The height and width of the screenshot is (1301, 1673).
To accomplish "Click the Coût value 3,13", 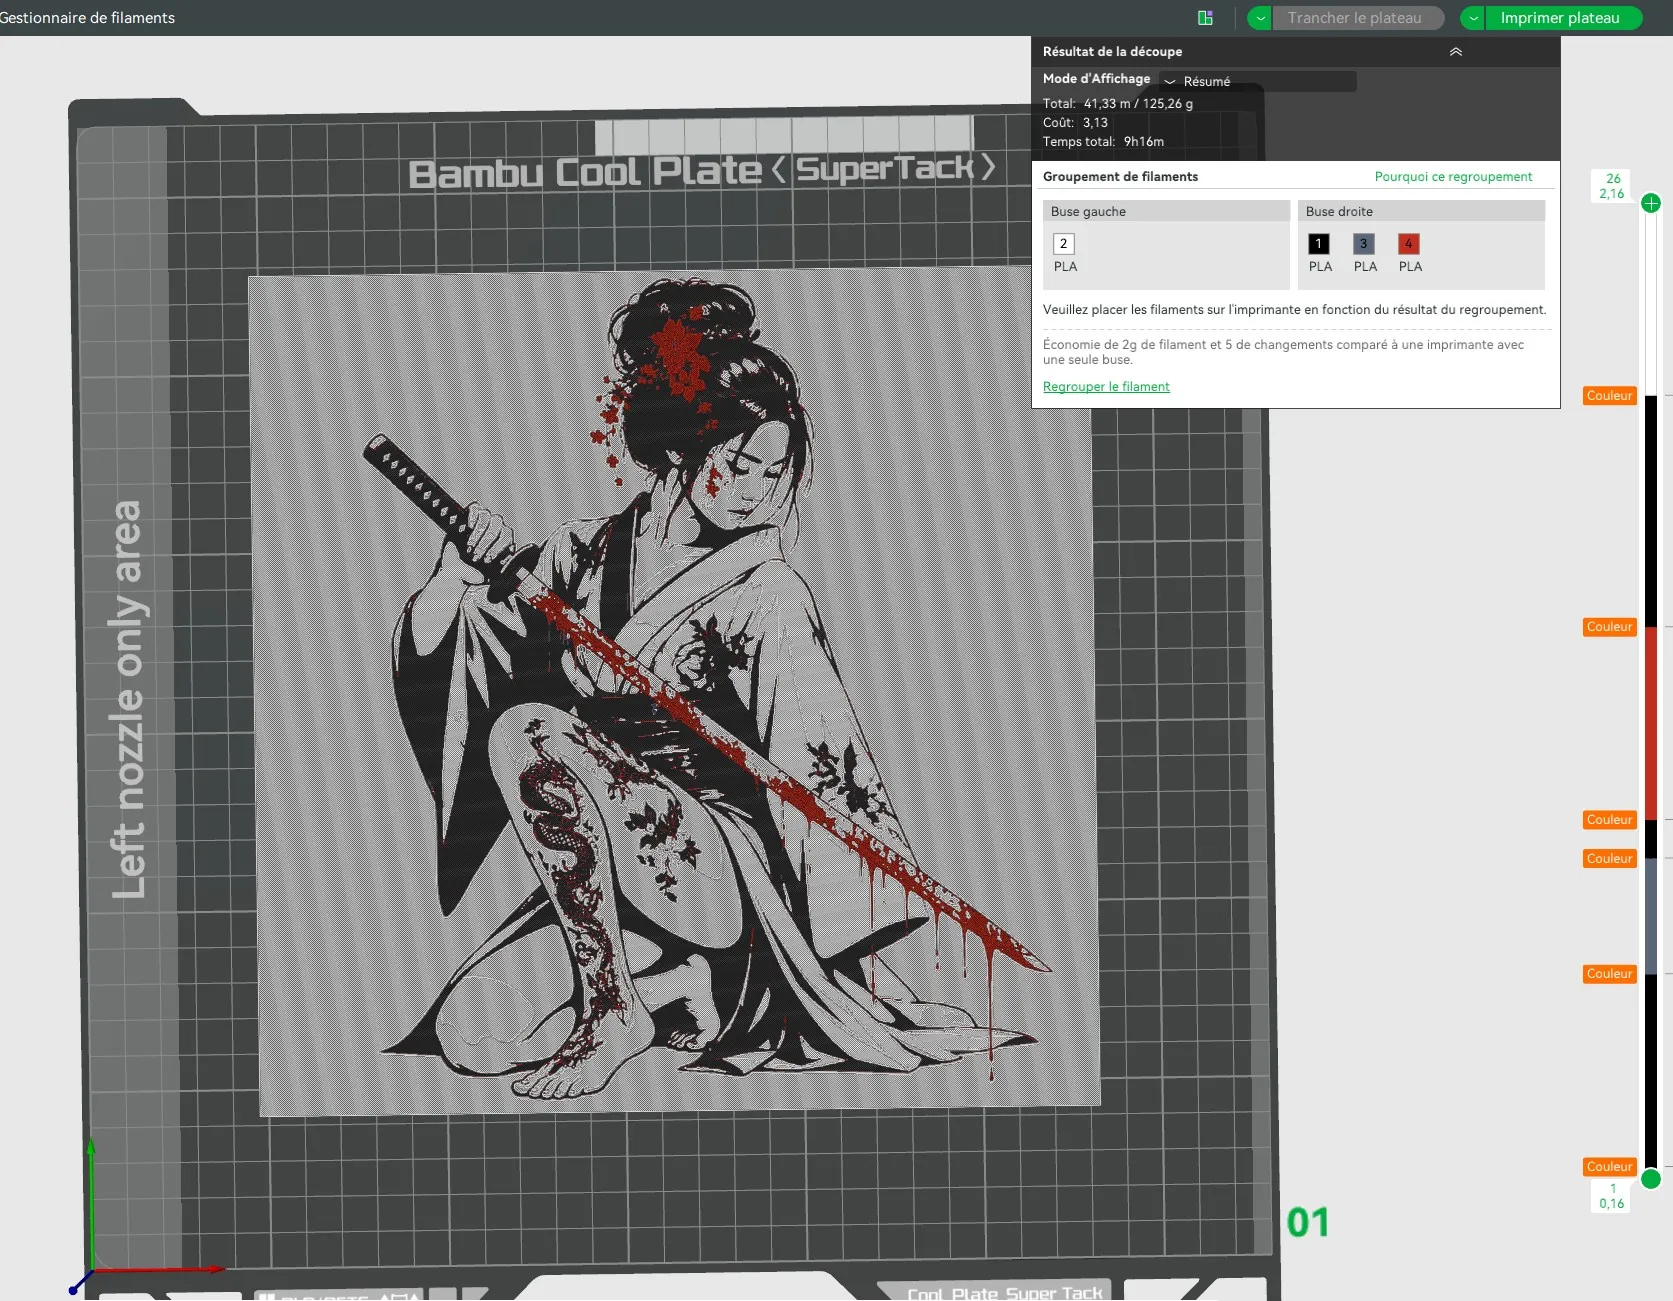I will 1095,123.
